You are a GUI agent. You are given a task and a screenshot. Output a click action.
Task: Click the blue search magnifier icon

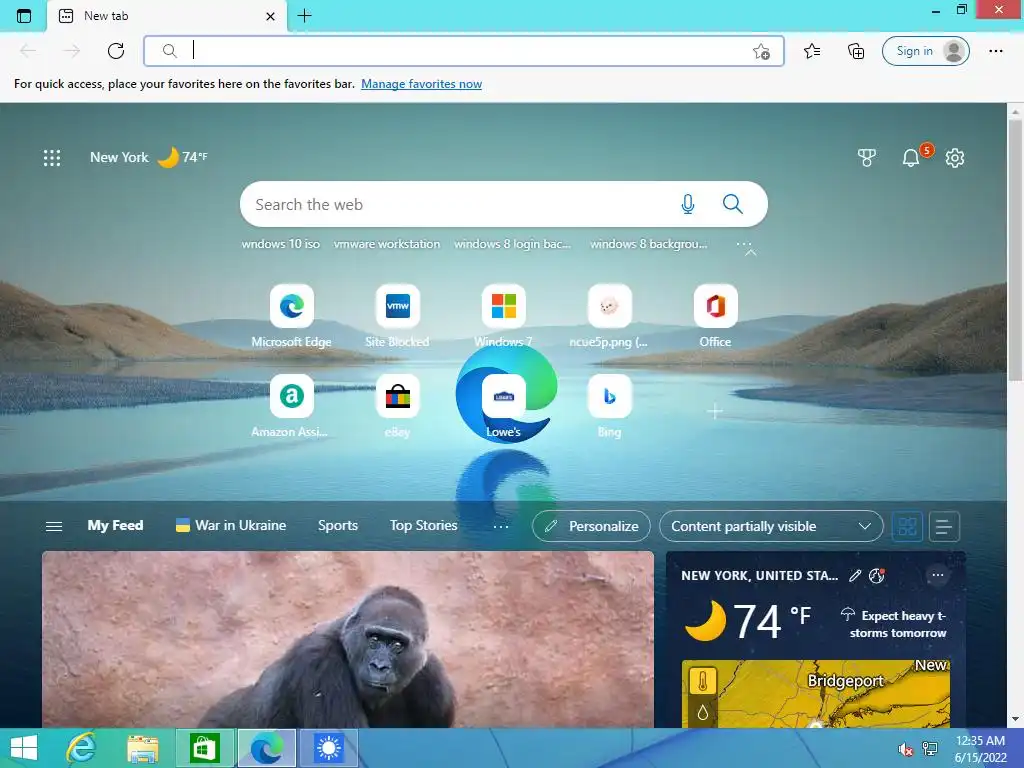pos(733,204)
